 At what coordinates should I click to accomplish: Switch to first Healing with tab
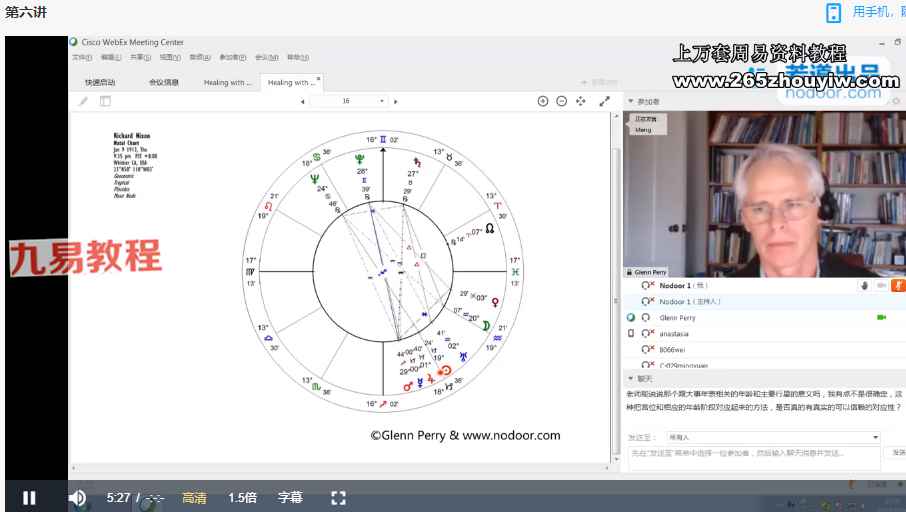(x=227, y=83)
